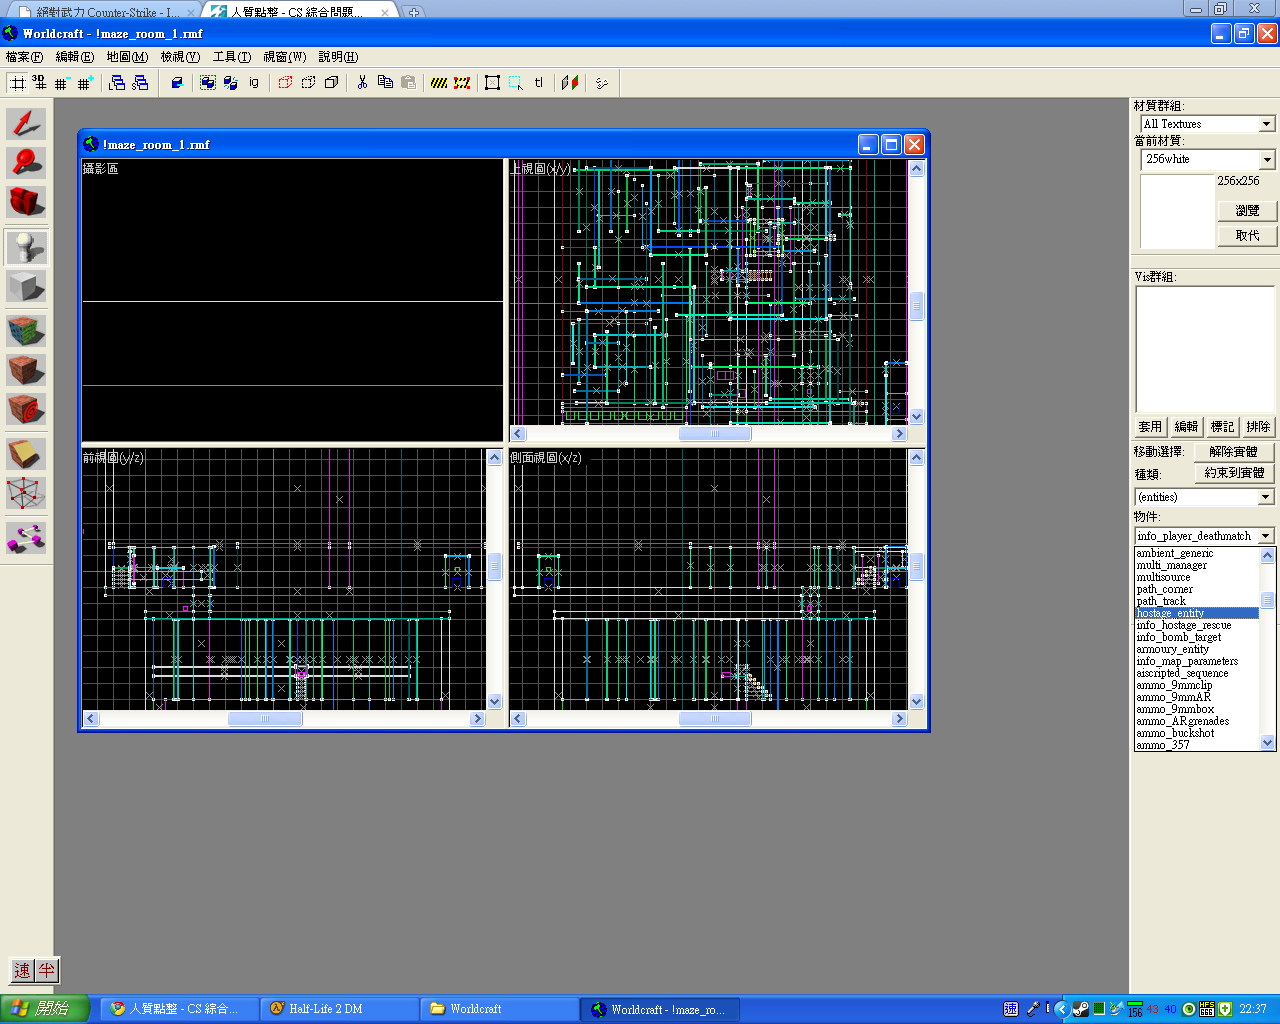Toggle the 'tl' texture lock button

pyautogui.click(x=538, y=83)
